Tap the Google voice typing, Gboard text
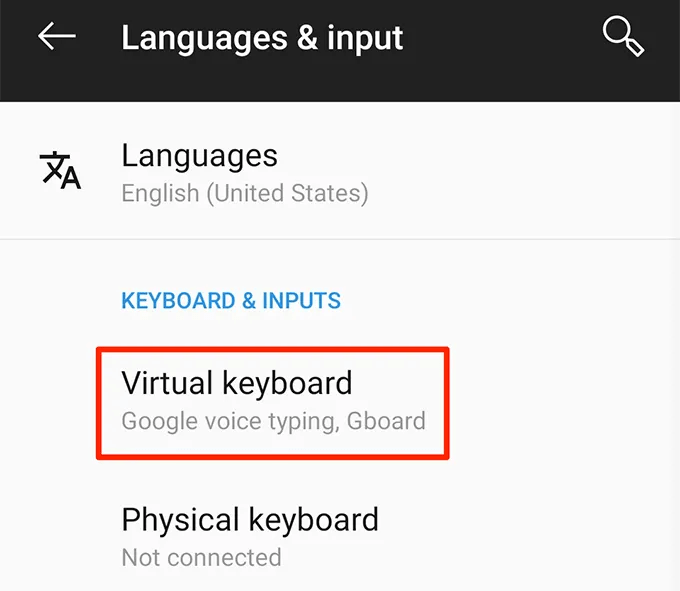 point(273,420)
